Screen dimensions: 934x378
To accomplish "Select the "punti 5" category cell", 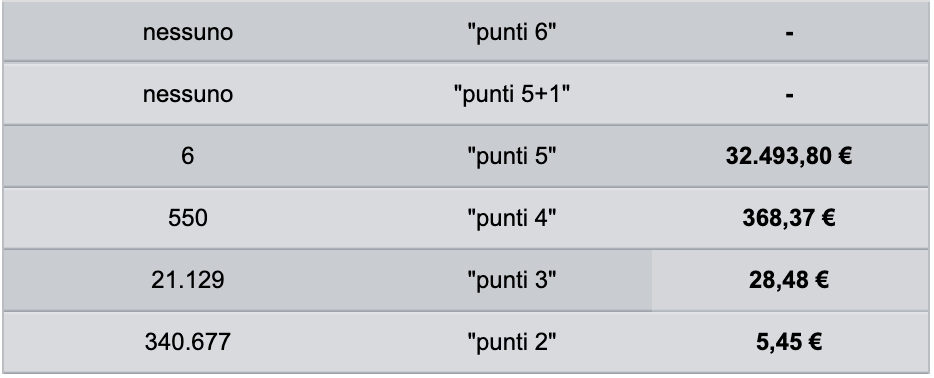I will (512, 156).
